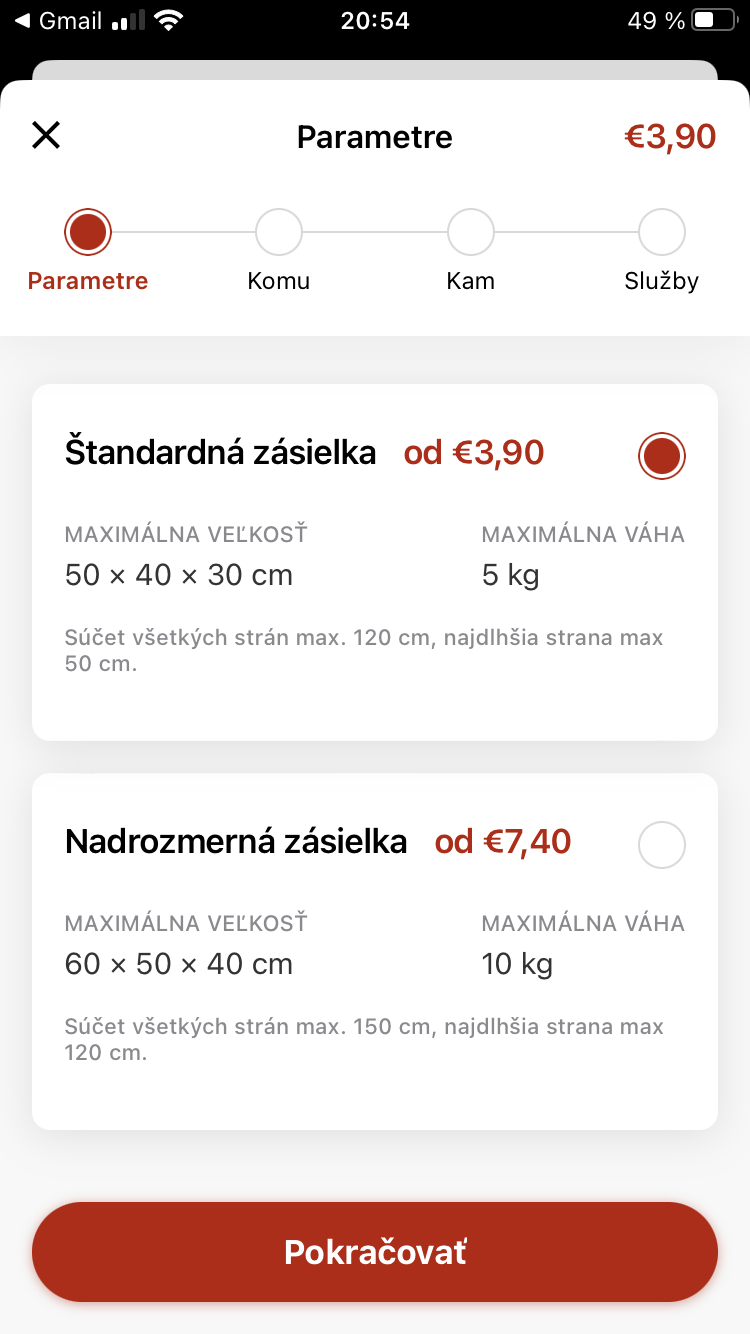Select Štandardná zásielka radio button
This screenshot has width=750, height=1334.
coord(662,456)
